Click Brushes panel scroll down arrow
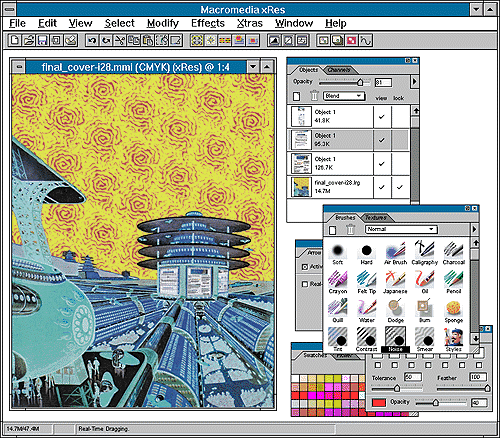The height and width of the screenshot is (438, 500). point(475,338)
